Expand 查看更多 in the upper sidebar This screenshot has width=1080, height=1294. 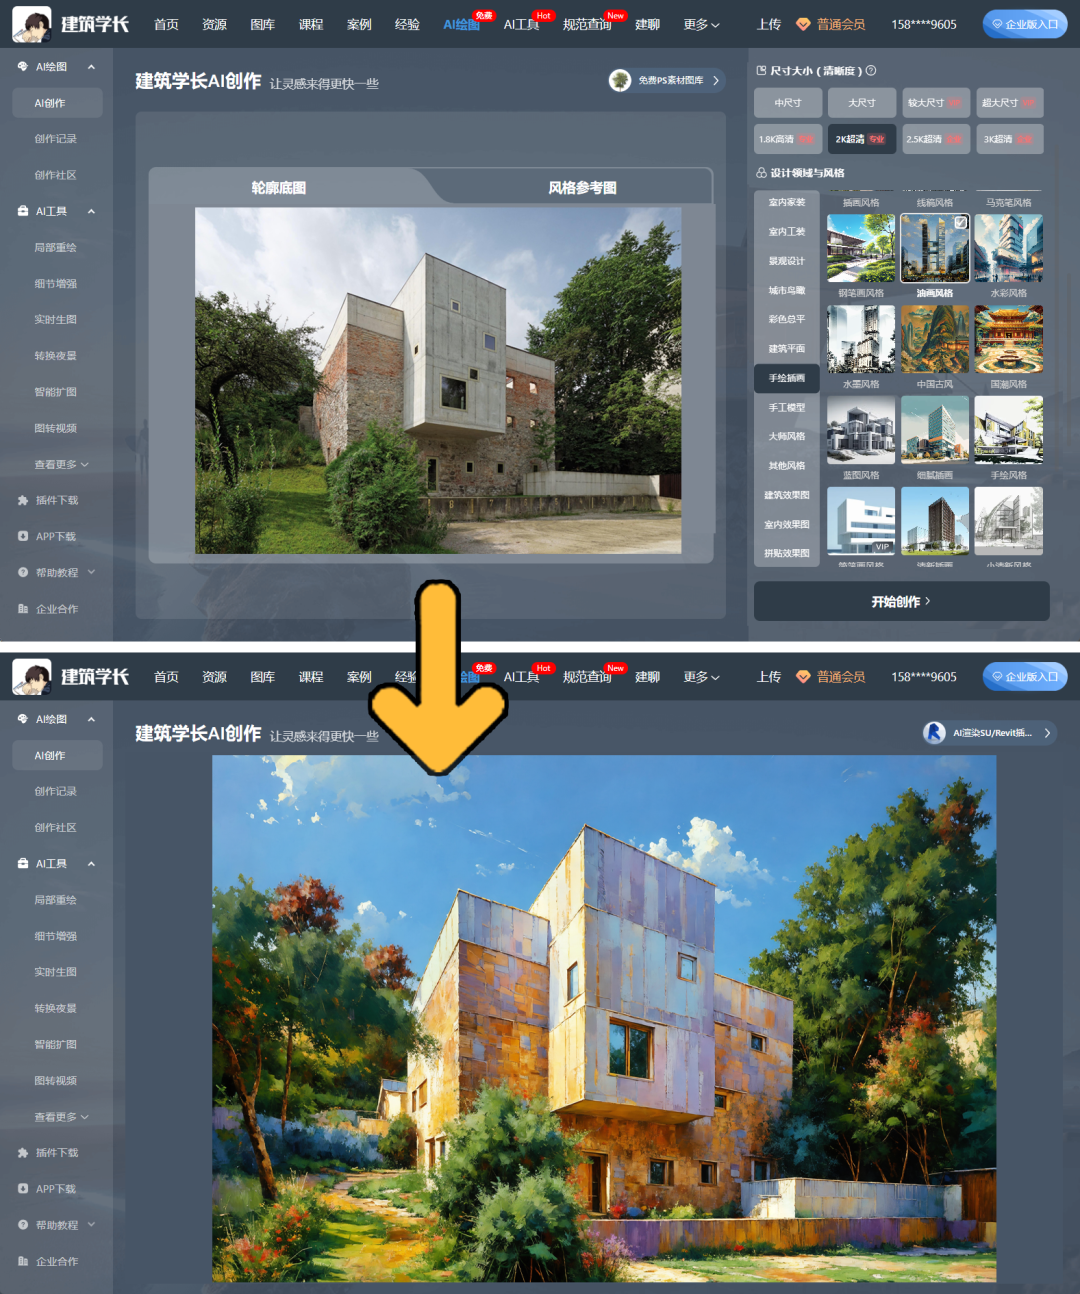coord(61,464)
